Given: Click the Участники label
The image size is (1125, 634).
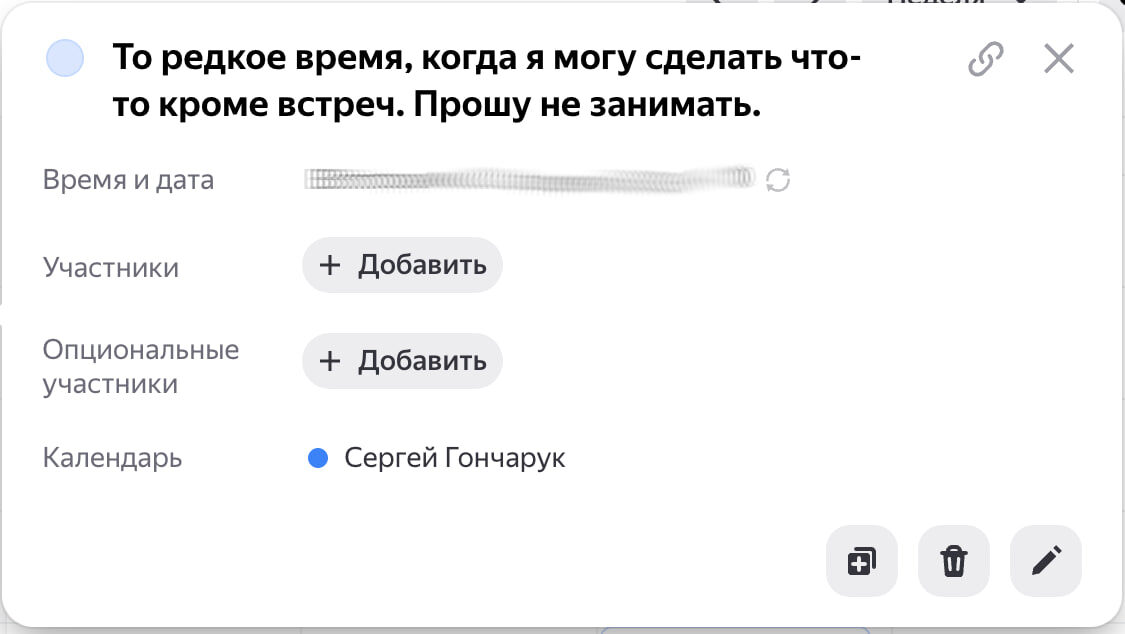Looking at the screenshot, I should coord(111,268).
